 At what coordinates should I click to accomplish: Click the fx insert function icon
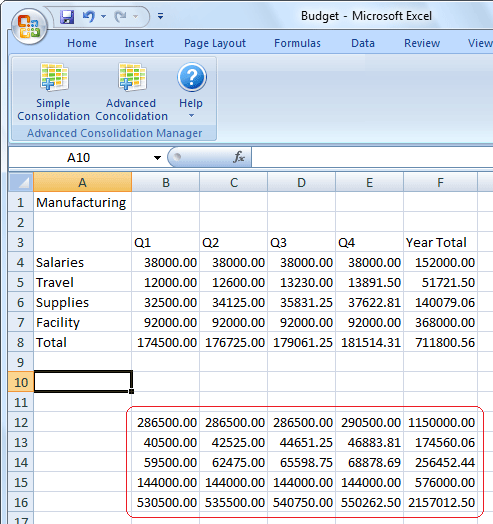point(239,157)
